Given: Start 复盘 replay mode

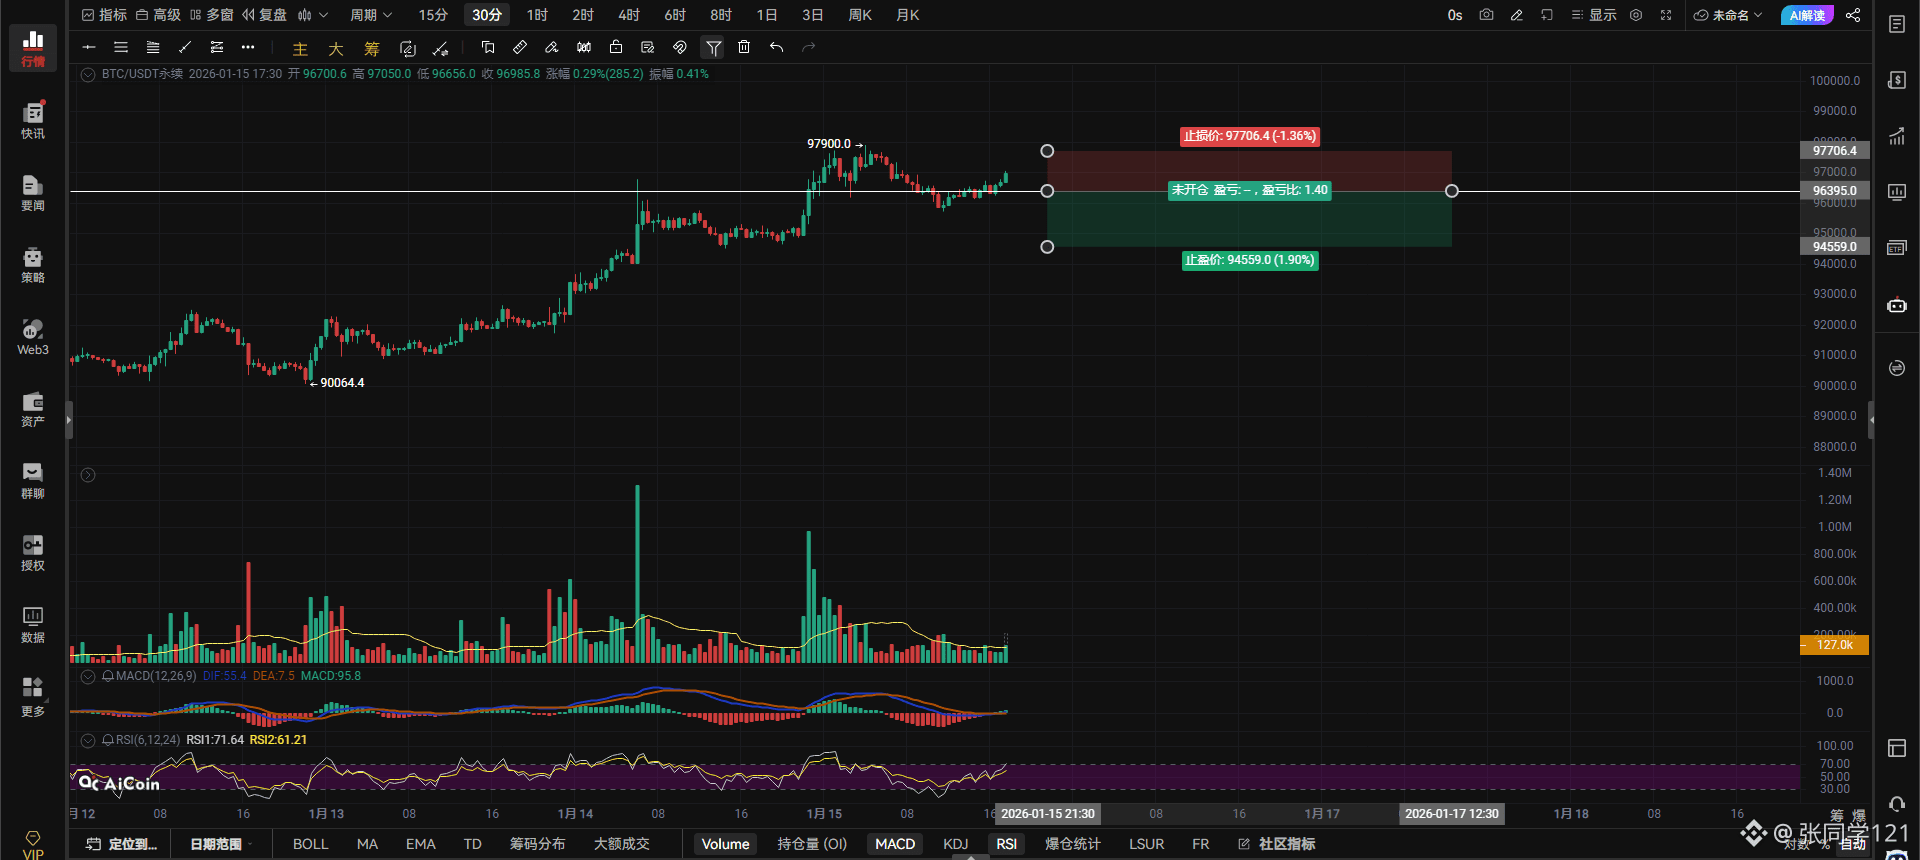Looking at the screenshot, I should click(264, 15).
